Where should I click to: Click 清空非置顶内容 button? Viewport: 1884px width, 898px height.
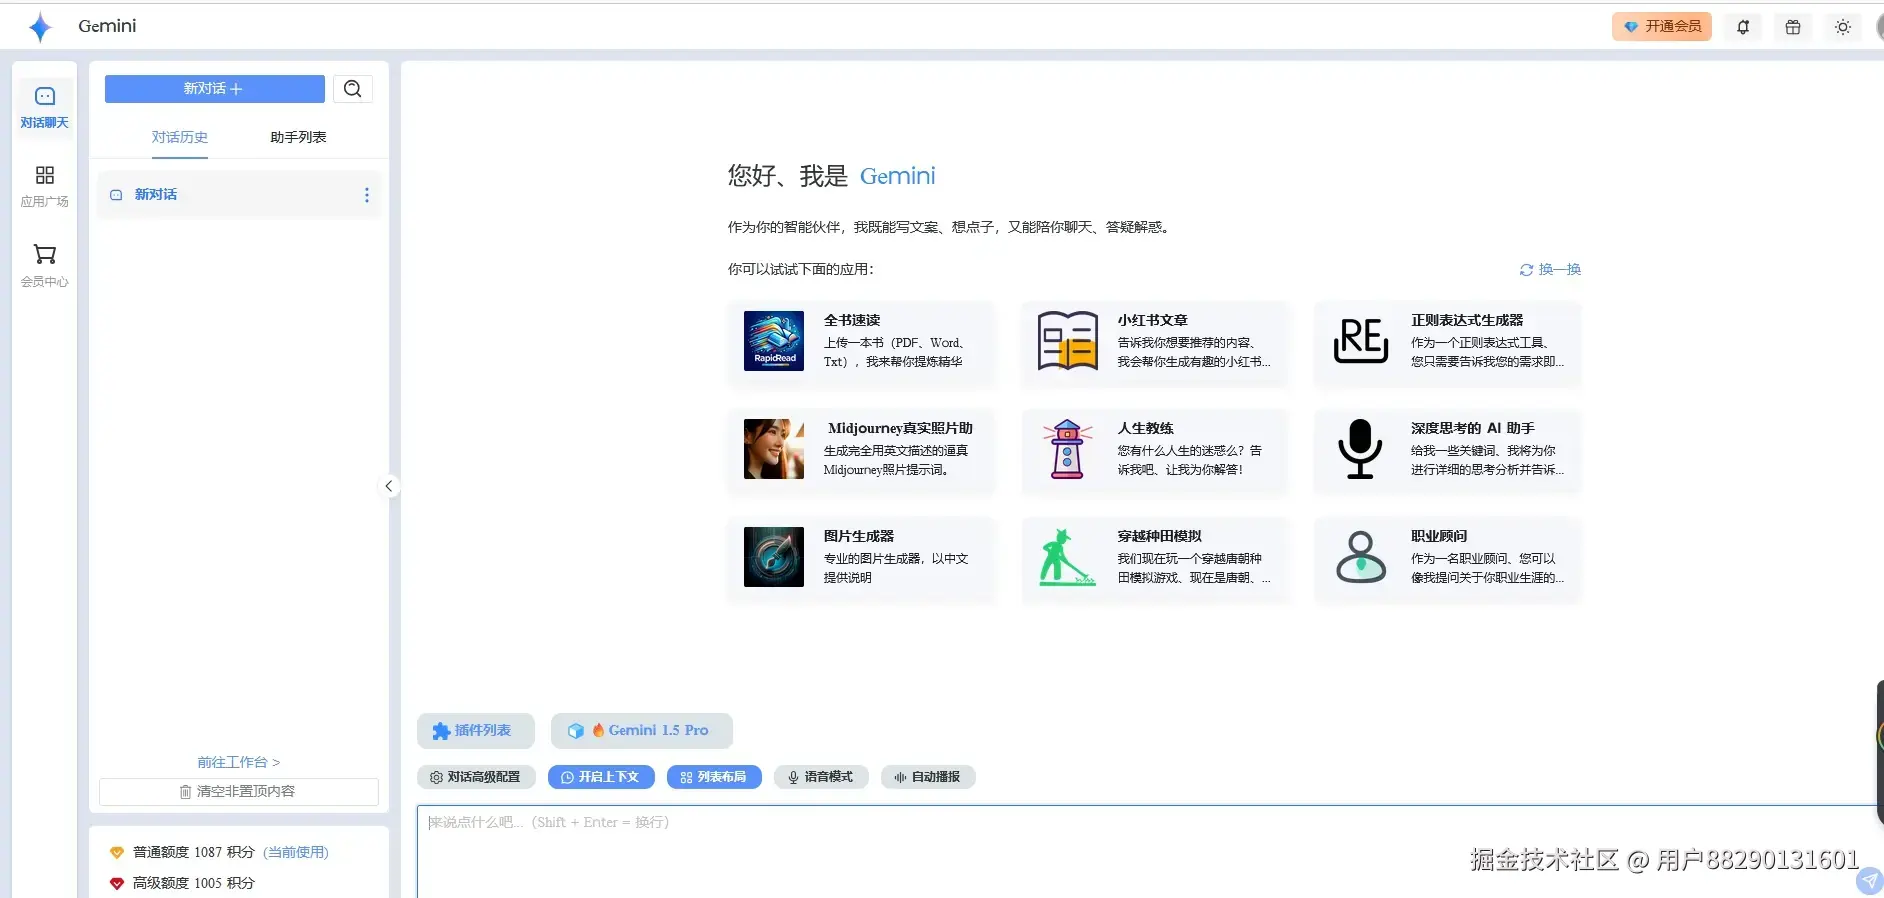click(x=239, y=792)
